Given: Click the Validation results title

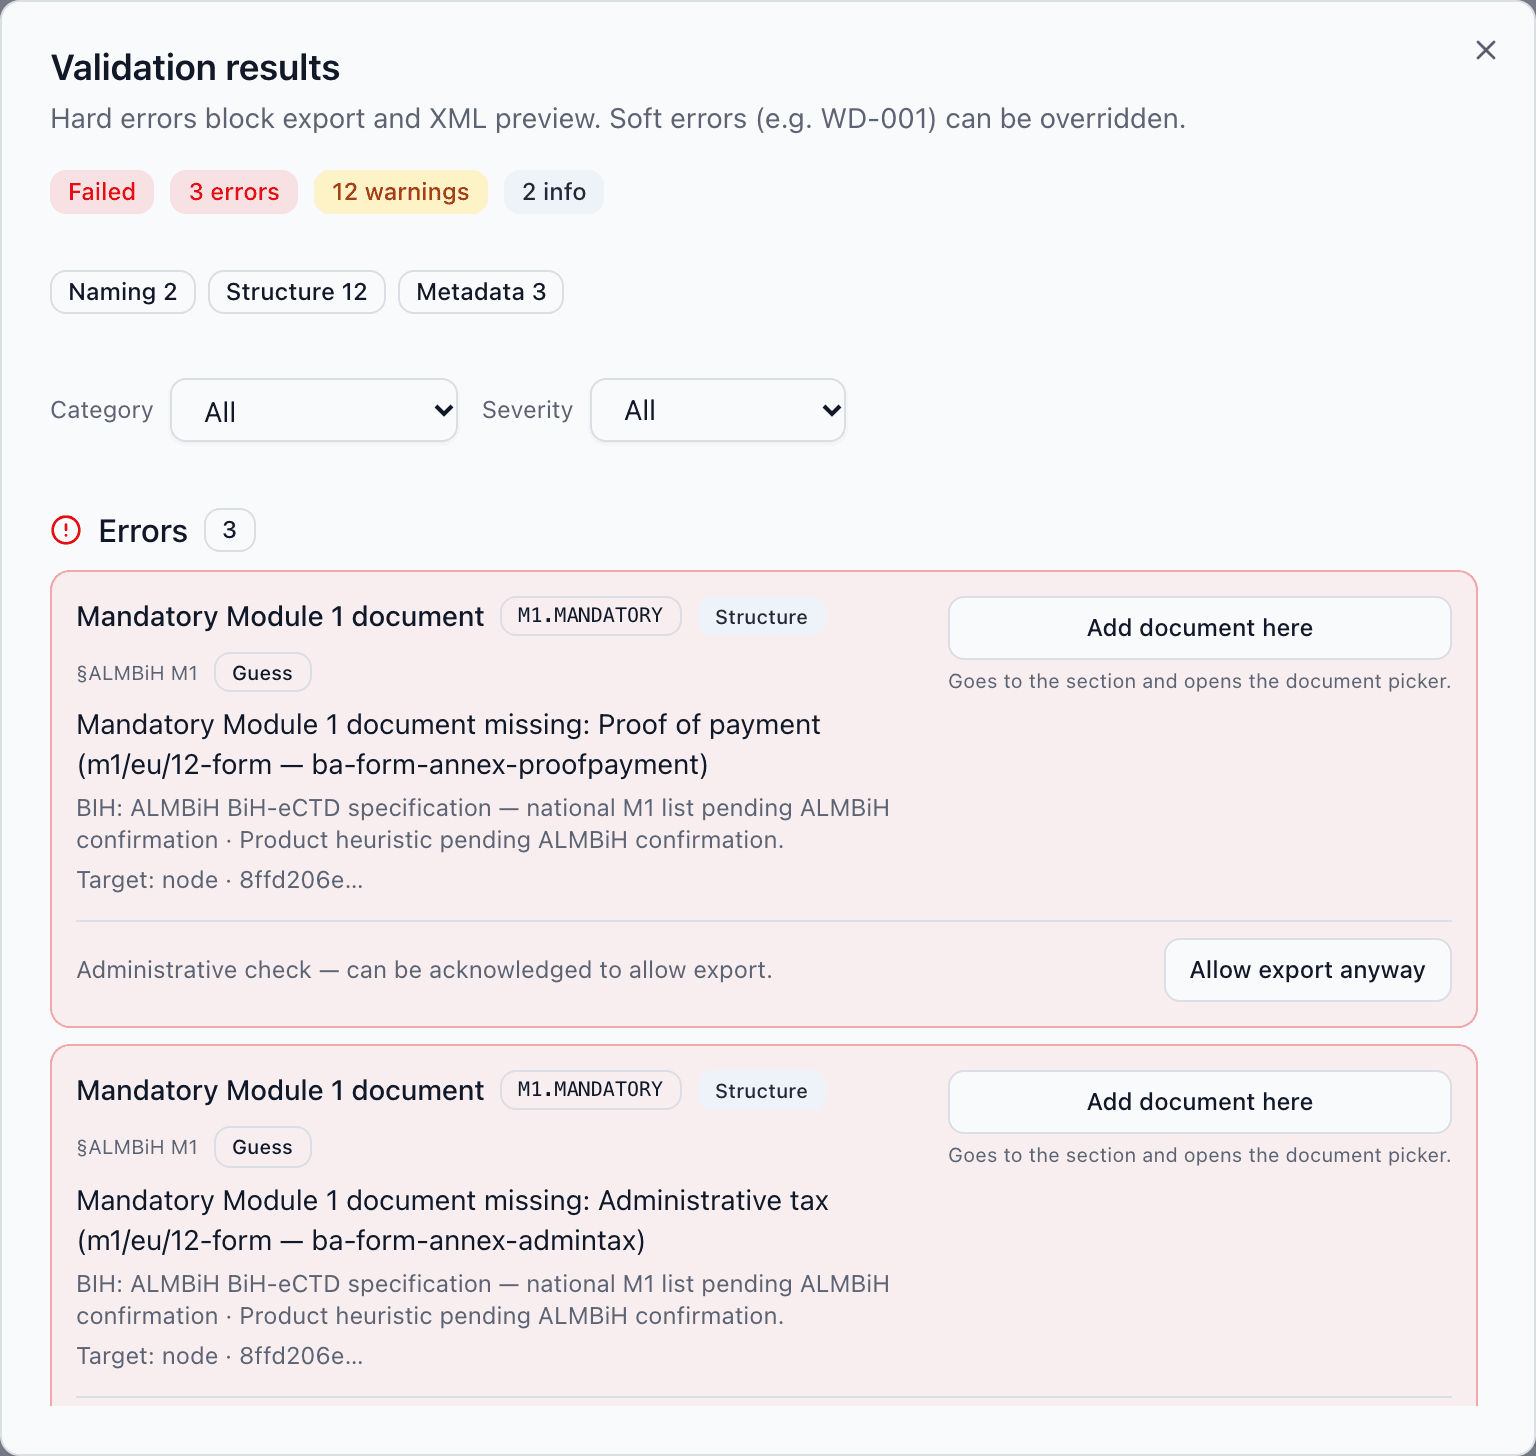Looking at the screenshot, I should [196, 68].
